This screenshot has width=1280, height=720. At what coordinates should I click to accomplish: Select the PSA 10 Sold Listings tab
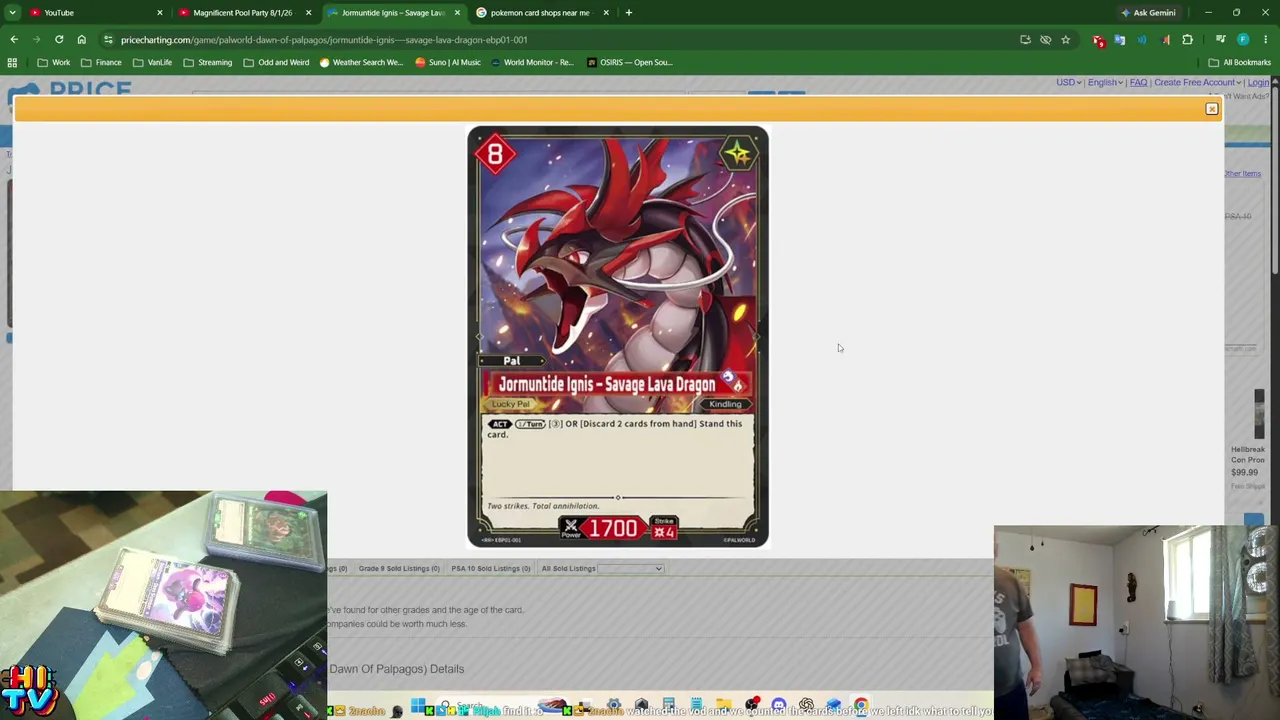(491, 569)
